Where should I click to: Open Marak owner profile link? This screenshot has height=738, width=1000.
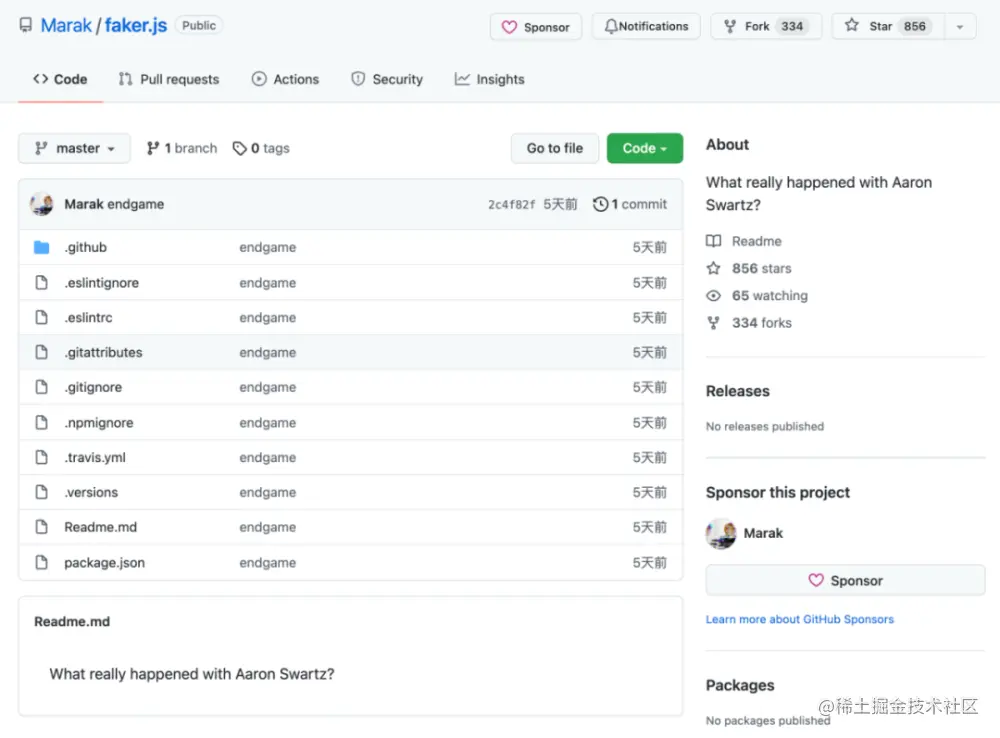pyautogui.click(x=66, y=26)
